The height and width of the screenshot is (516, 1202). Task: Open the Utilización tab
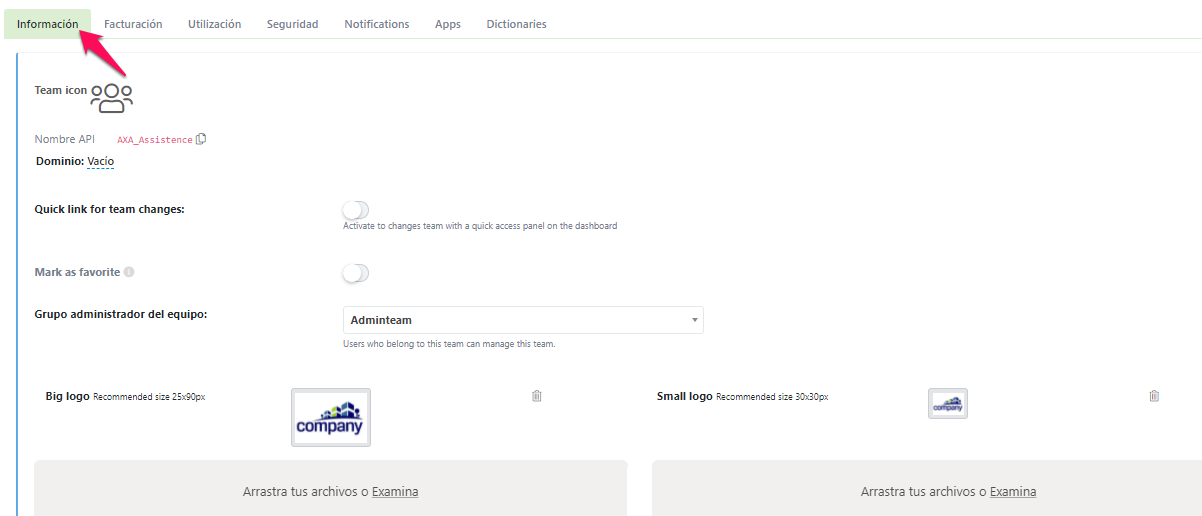[x=214, y=24]
